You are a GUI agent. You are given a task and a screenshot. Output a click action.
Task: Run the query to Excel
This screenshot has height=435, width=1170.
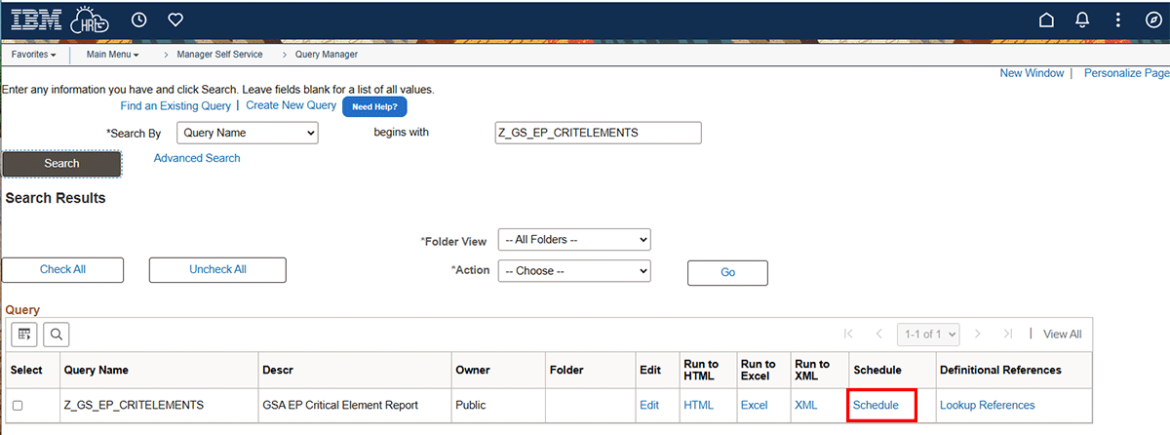tap(754, 405)
